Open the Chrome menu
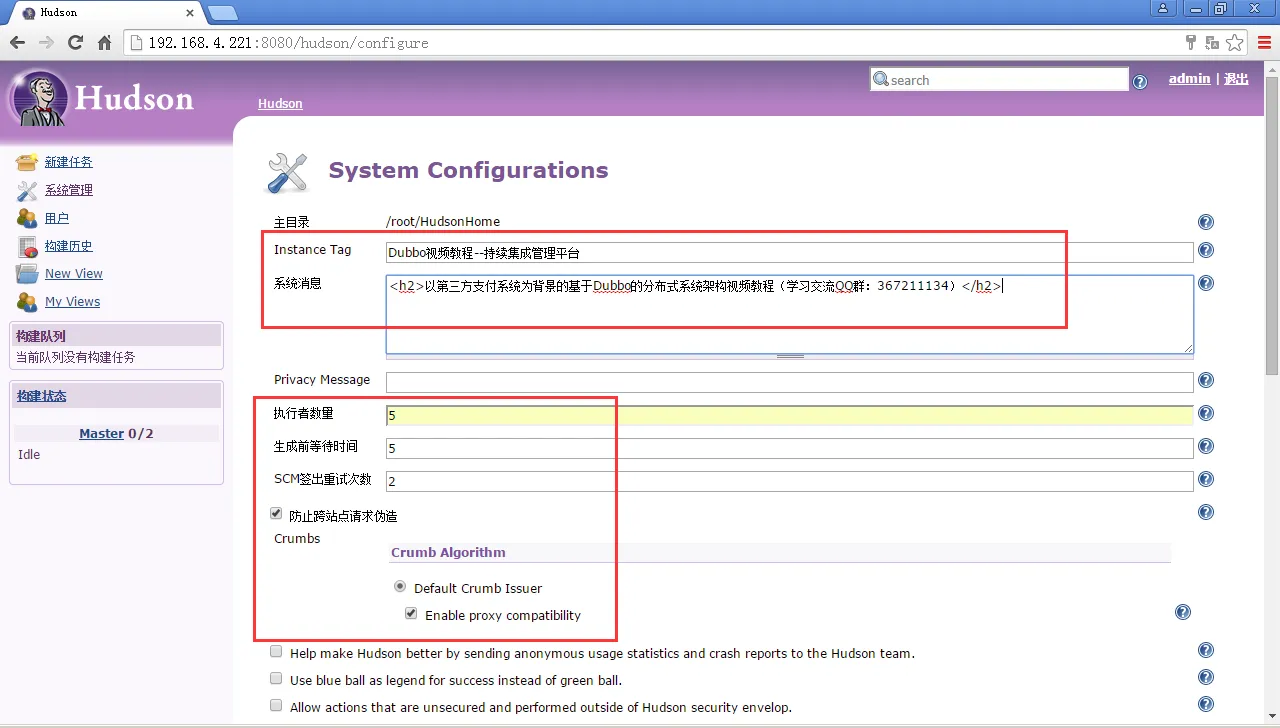 click(1264, 43)
